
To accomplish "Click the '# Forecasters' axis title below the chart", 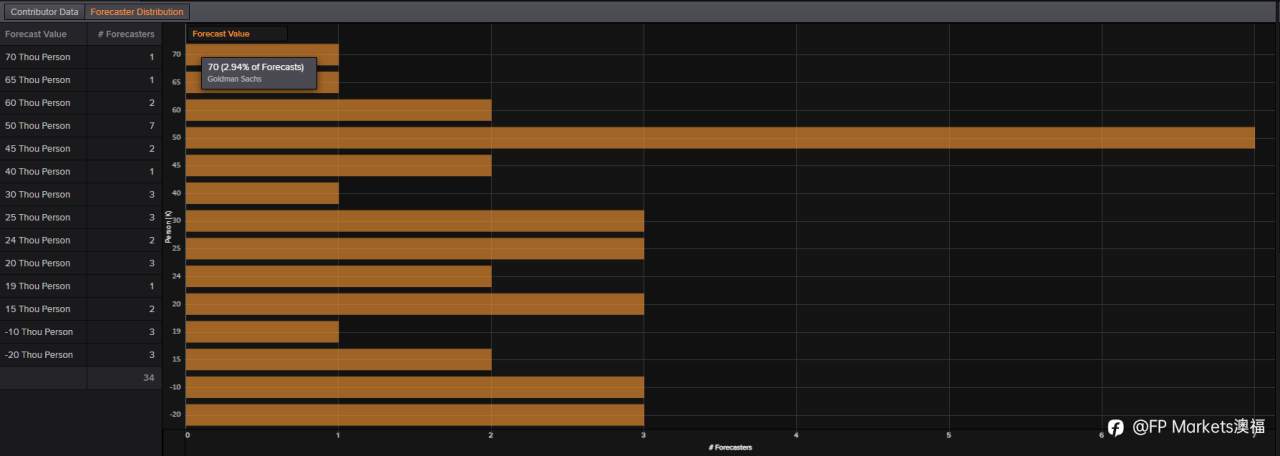I will 730,447.
